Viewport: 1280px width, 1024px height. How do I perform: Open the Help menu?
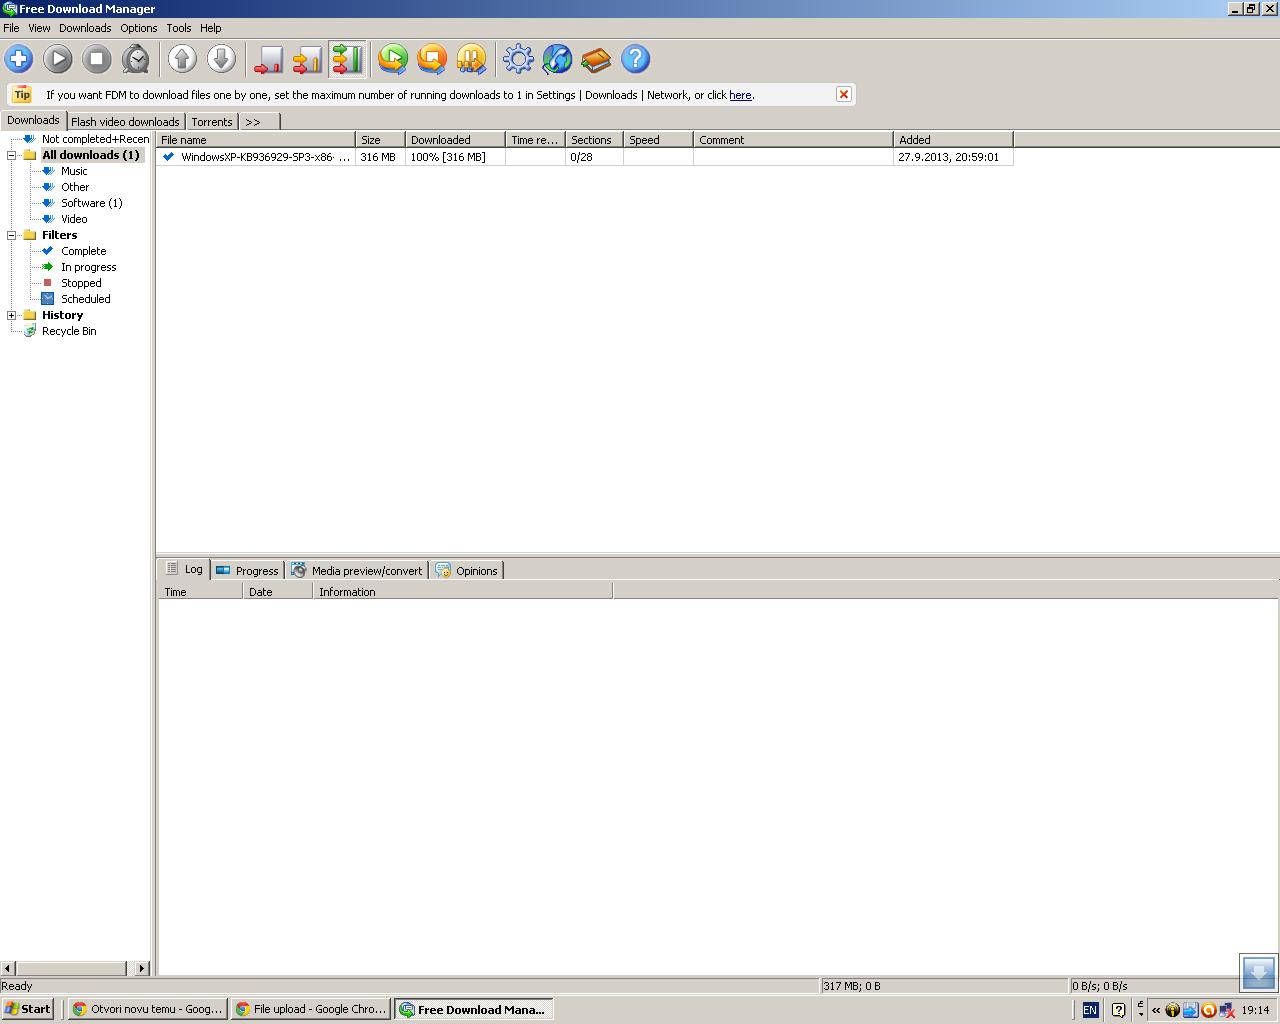point(210,28)
